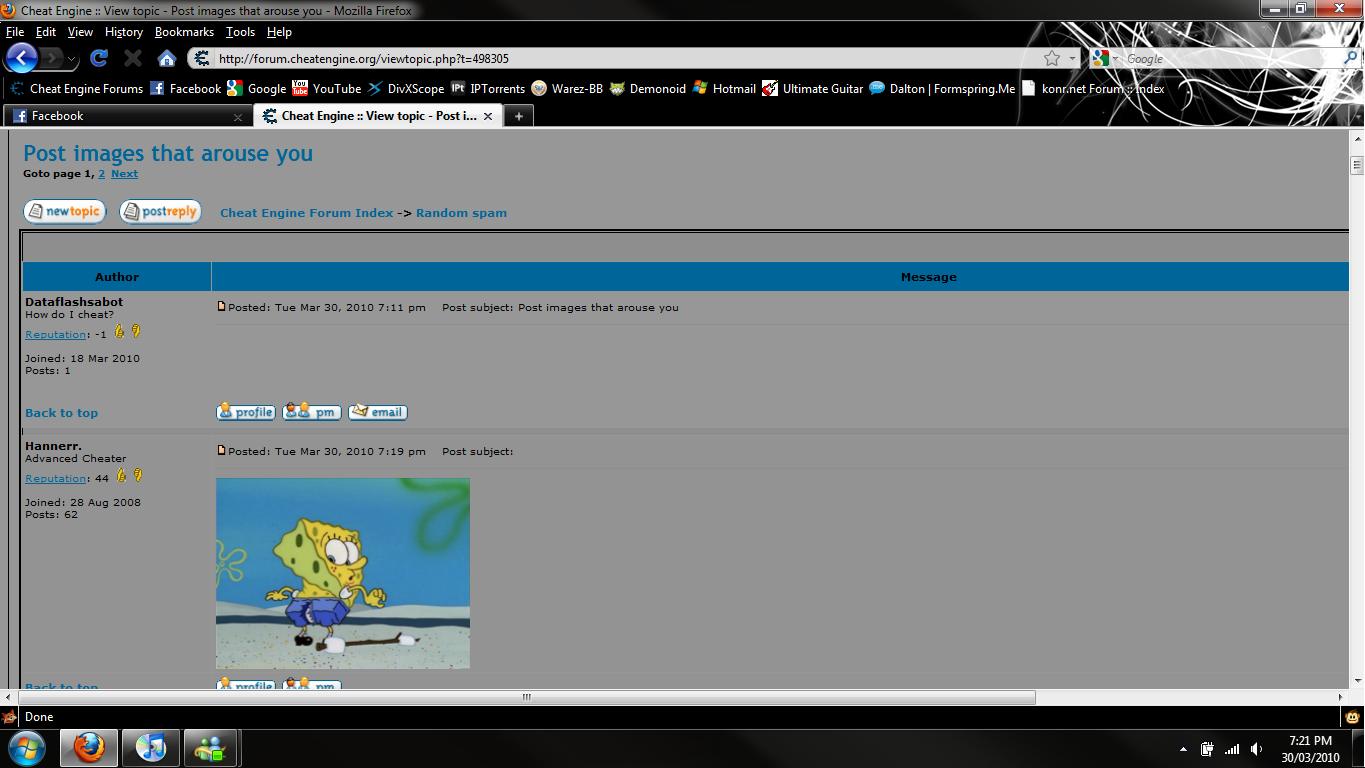Email Dataflashsabot via the email button
The height and width of the screenshot is (768, 1365).
pos(378,412)
